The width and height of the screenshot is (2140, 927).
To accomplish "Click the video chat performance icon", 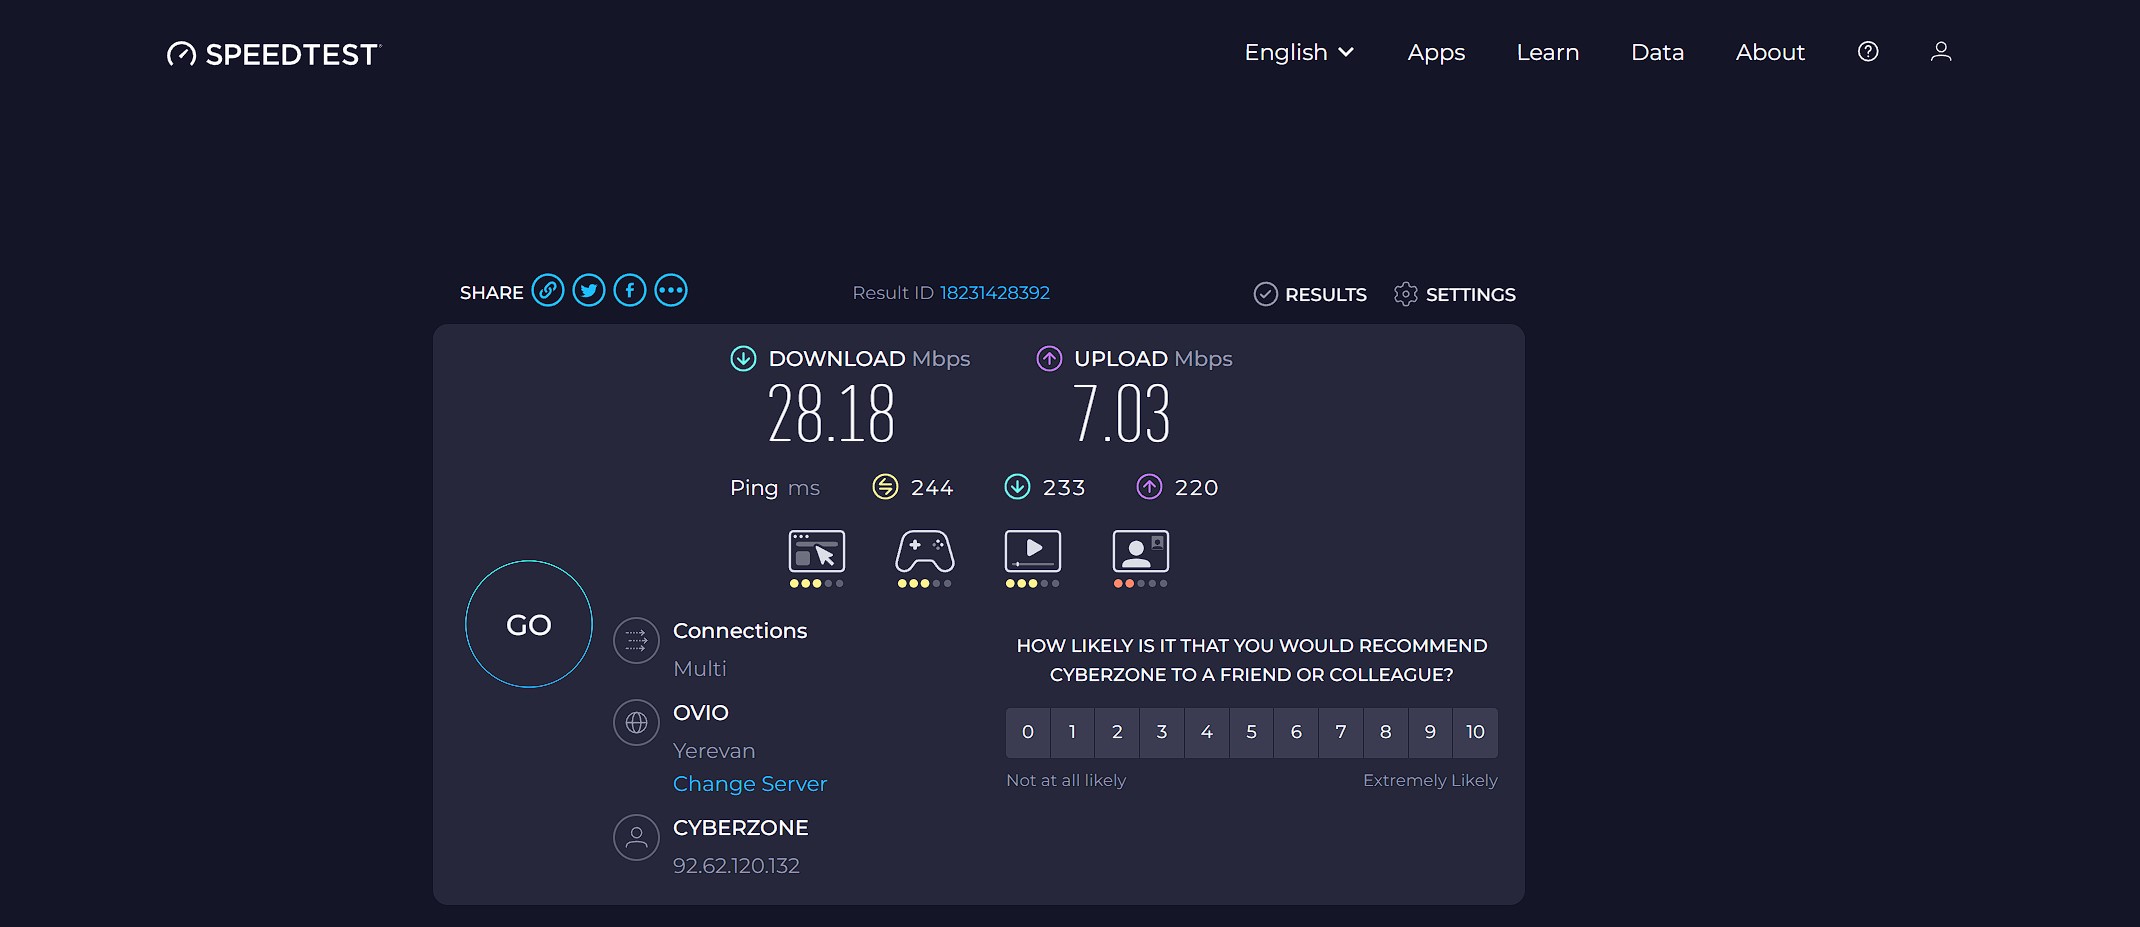I will [1141, 552].
